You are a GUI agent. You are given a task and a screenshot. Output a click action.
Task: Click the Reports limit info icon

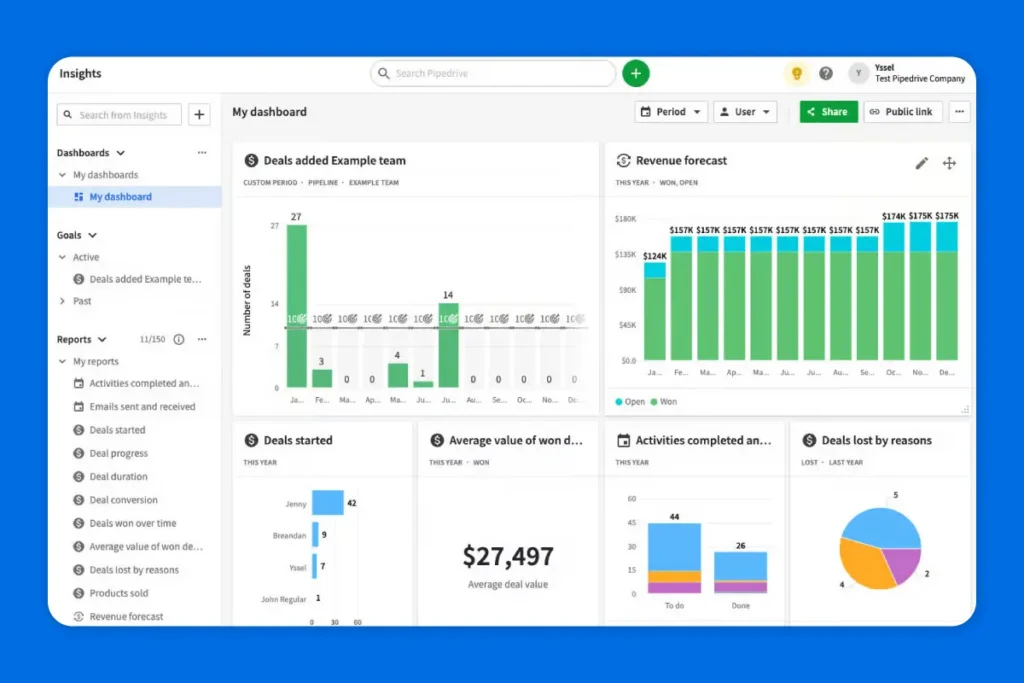tap(178, 340)
